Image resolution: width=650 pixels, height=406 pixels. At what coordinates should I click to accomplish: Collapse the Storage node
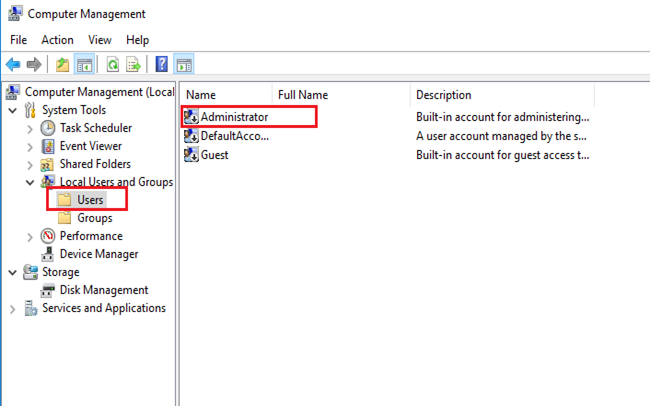13,272
